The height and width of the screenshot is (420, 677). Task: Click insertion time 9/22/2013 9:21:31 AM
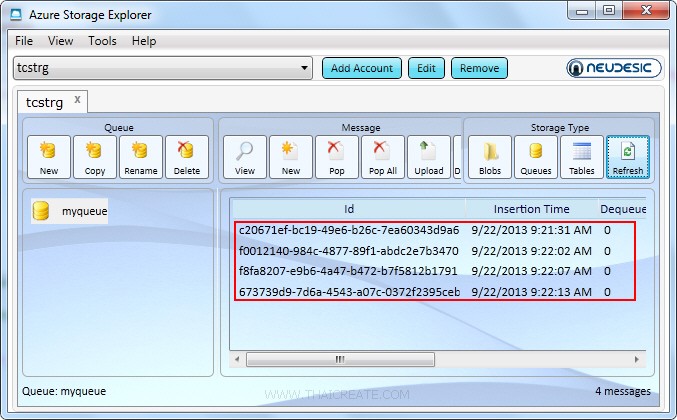(531, 230)
